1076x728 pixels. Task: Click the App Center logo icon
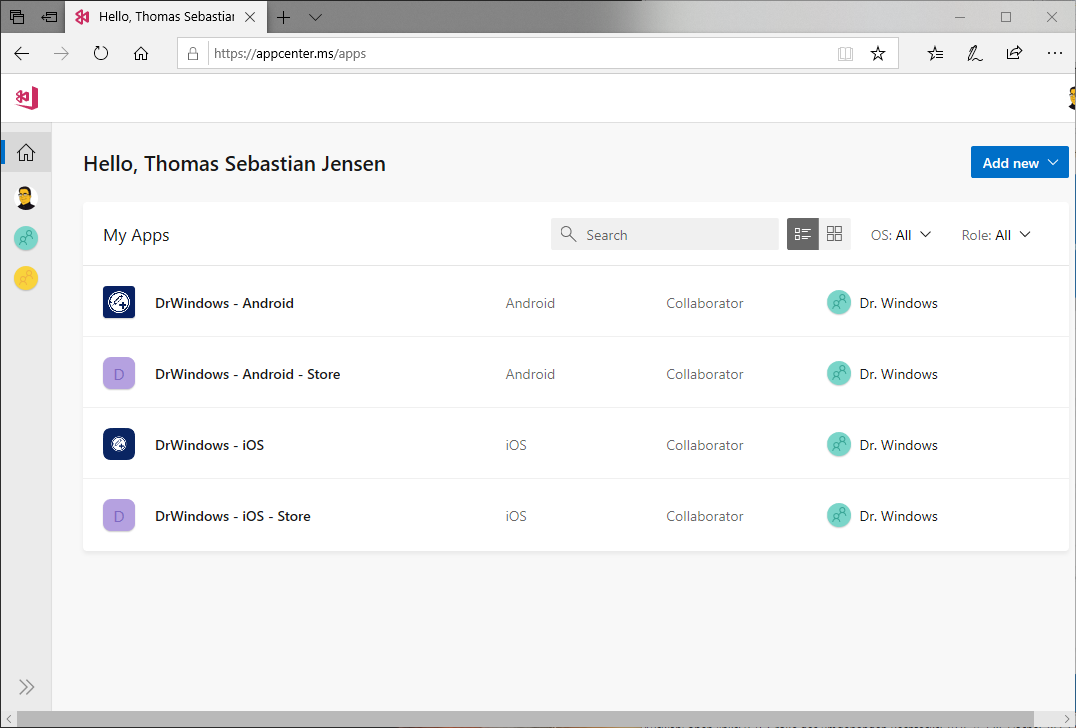click(x=27, y=97)
